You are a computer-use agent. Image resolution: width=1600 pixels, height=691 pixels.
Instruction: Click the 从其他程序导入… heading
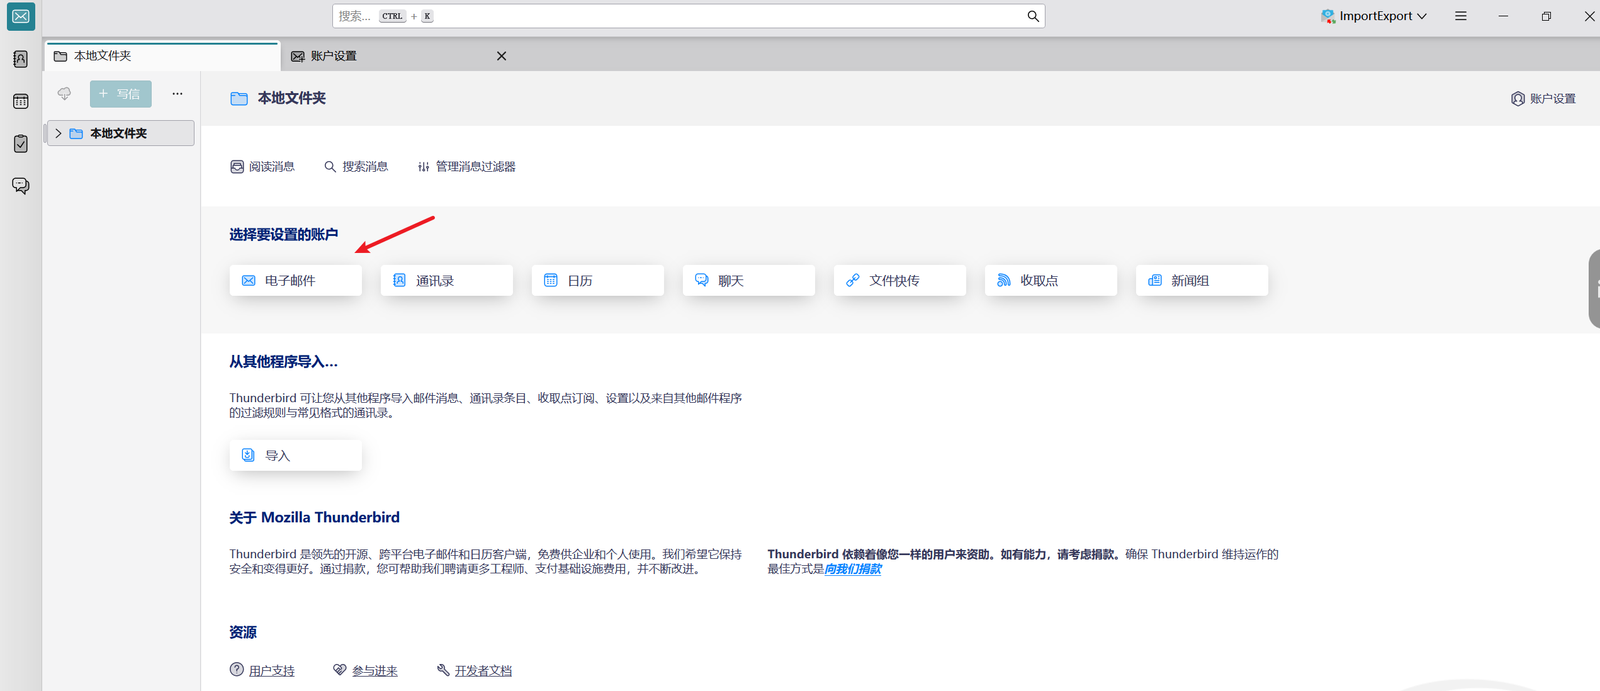tap(283, 362)
